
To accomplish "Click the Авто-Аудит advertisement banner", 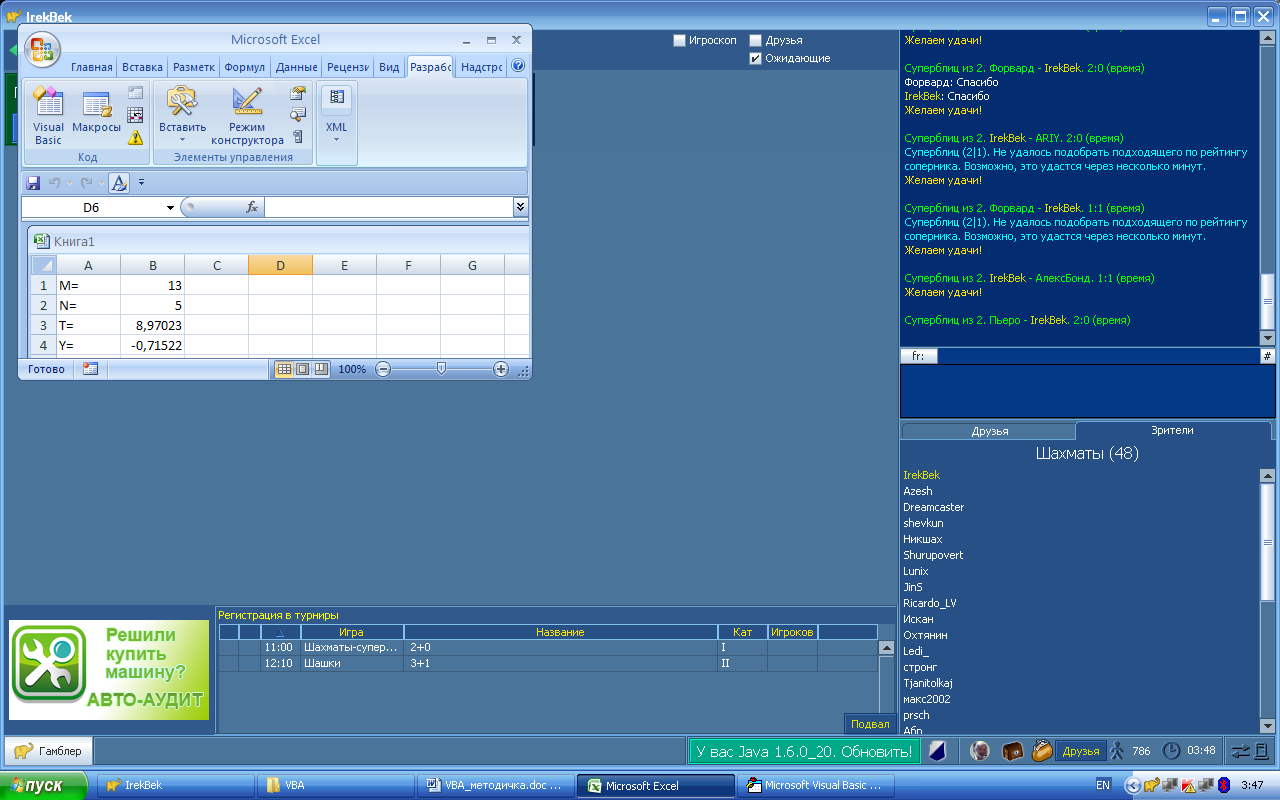I will click(109, 670).
